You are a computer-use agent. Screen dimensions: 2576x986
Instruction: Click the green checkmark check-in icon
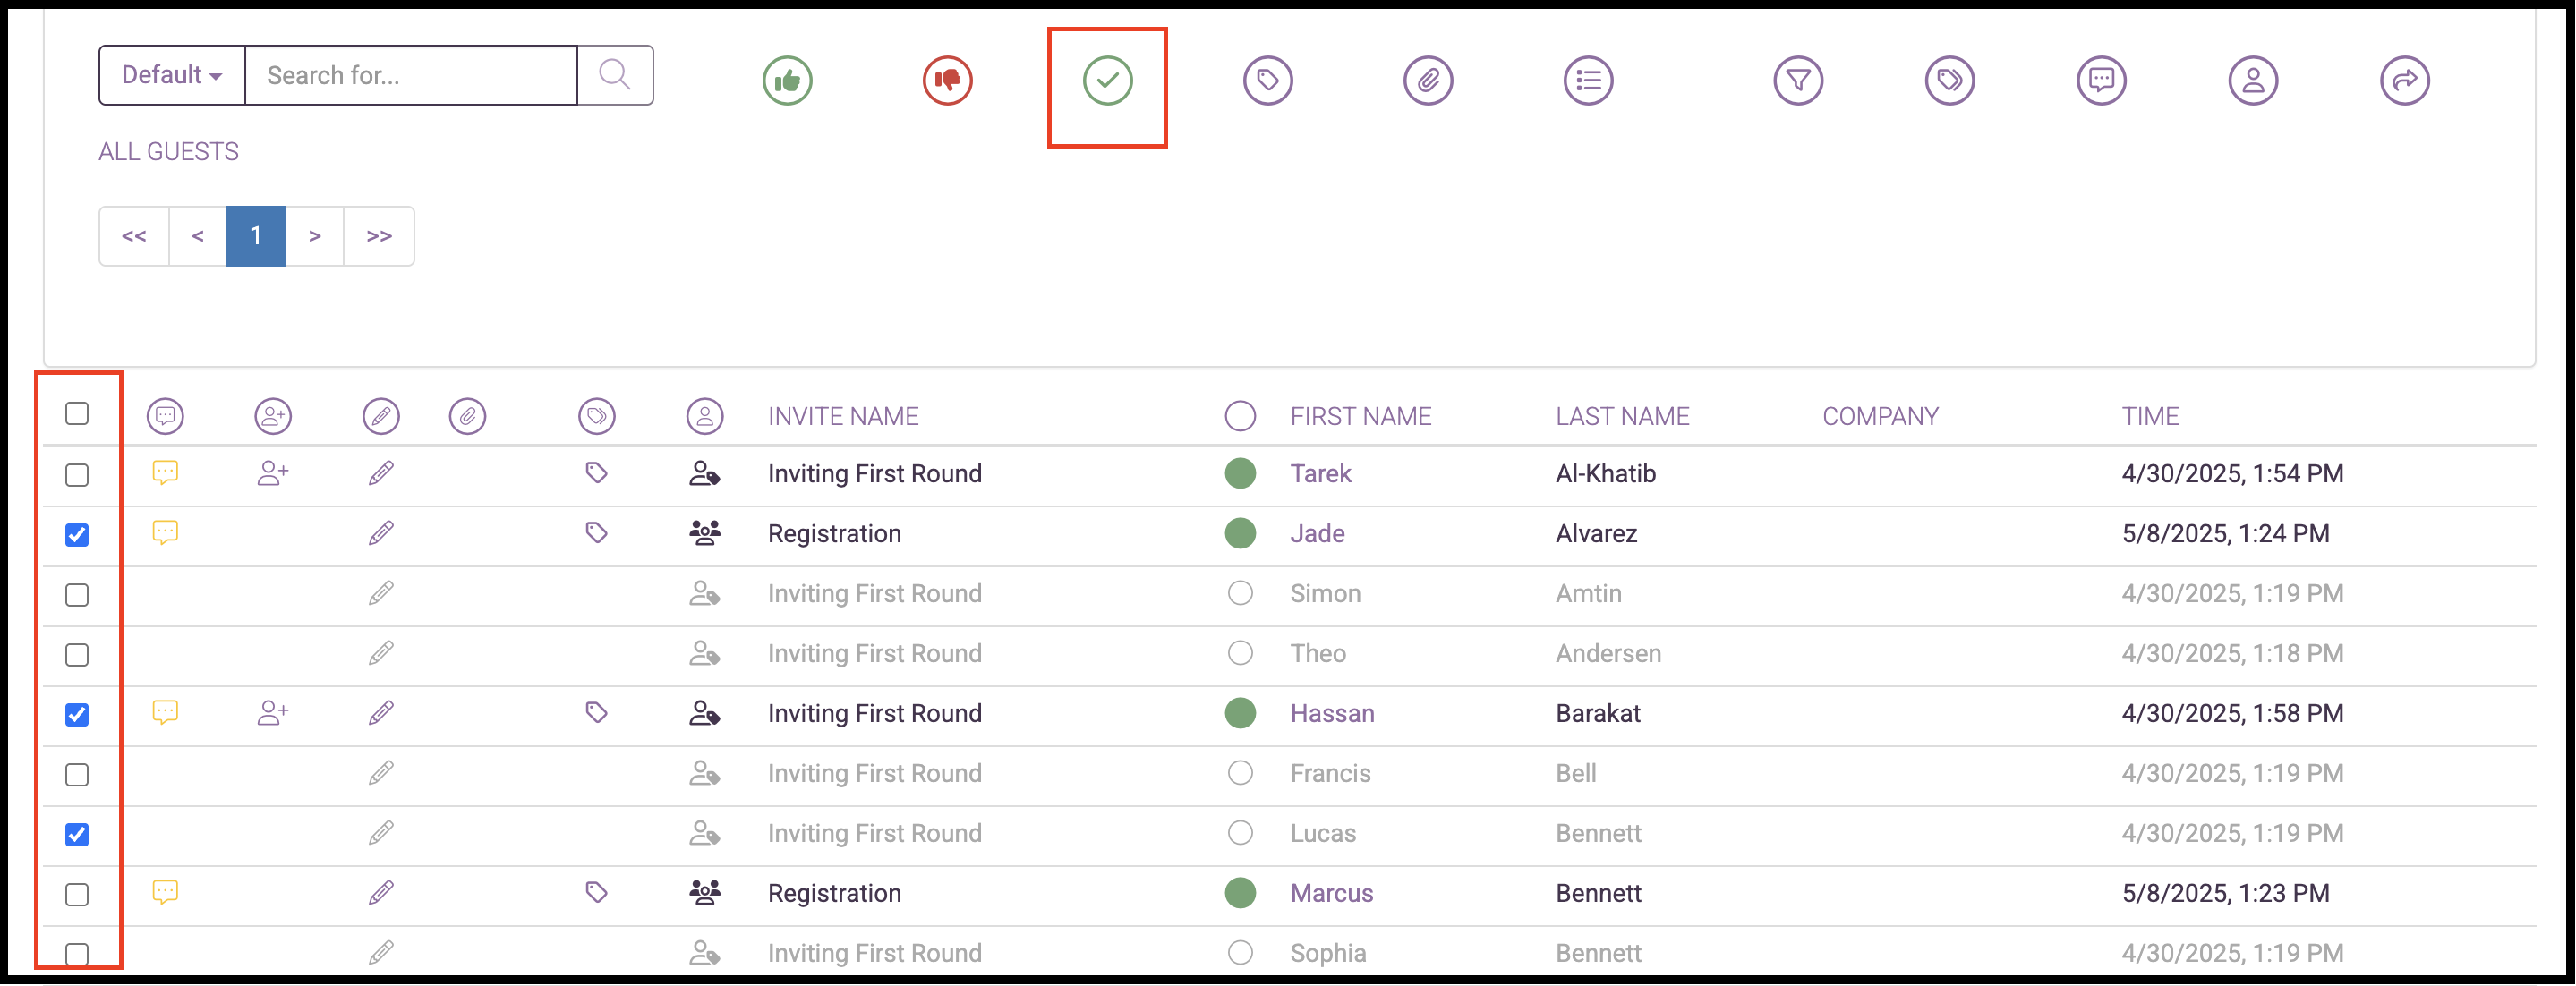(x=1107, y=80)
